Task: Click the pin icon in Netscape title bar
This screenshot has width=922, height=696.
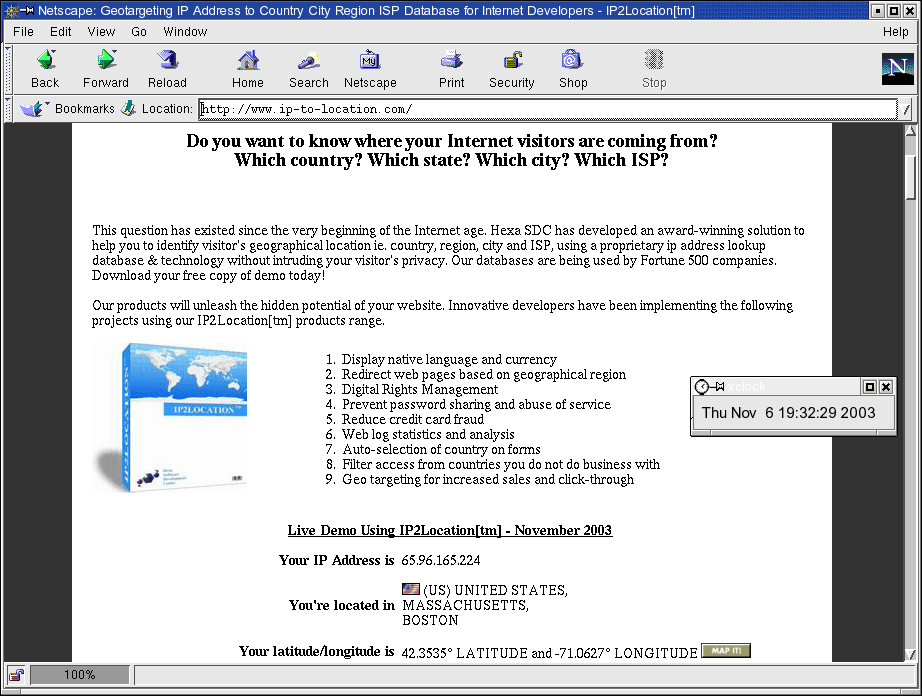Action: [x=27, y=11]
